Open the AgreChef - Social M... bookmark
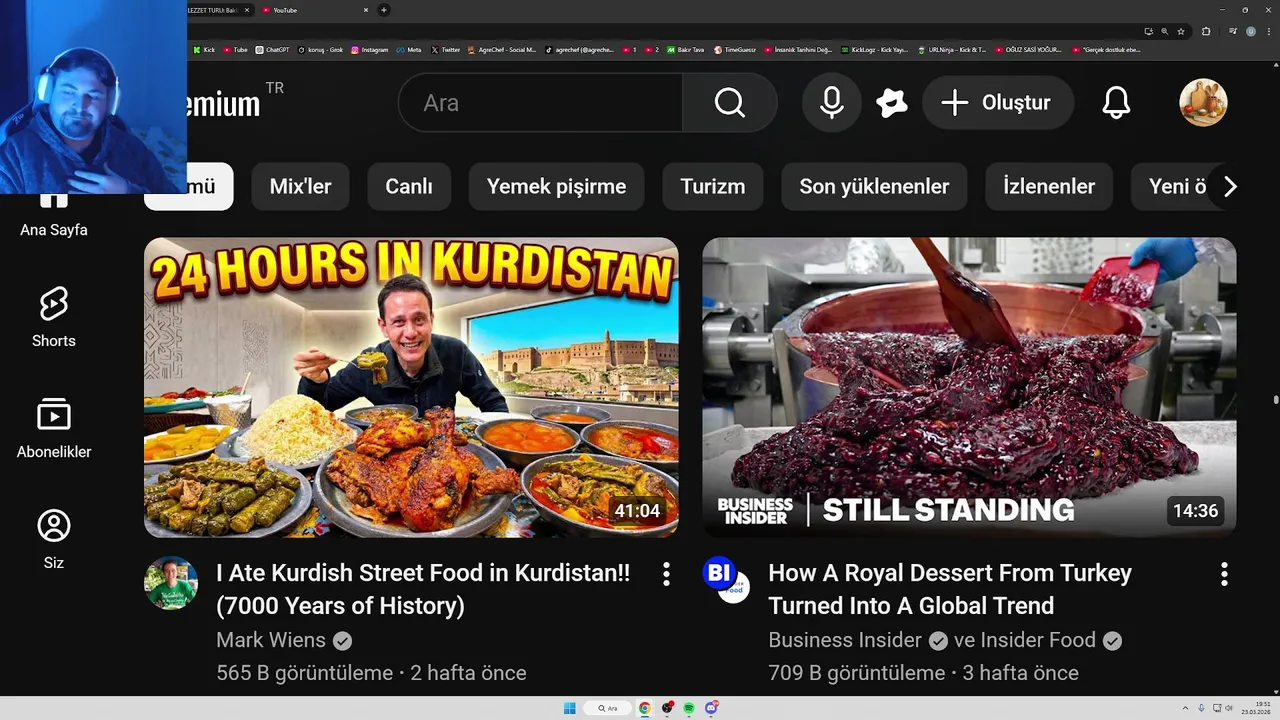The height and width of the screenshot is (720, 1280). point(501,49)
